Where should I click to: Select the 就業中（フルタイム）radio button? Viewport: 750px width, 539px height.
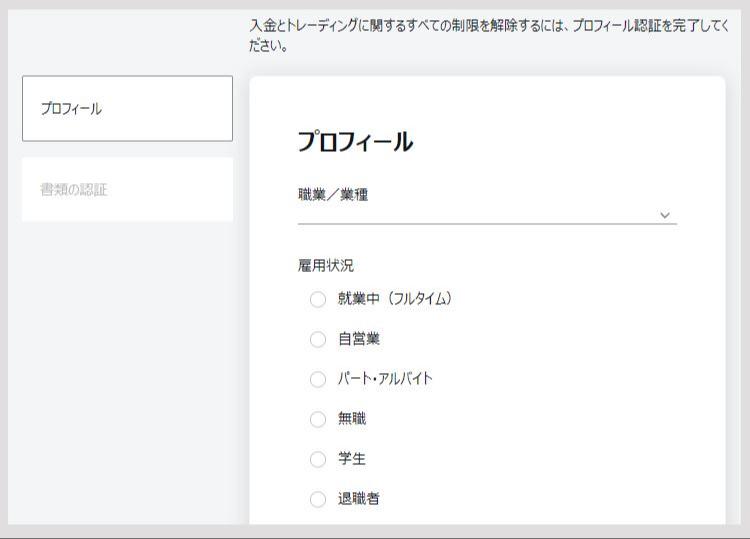(318, 299)
